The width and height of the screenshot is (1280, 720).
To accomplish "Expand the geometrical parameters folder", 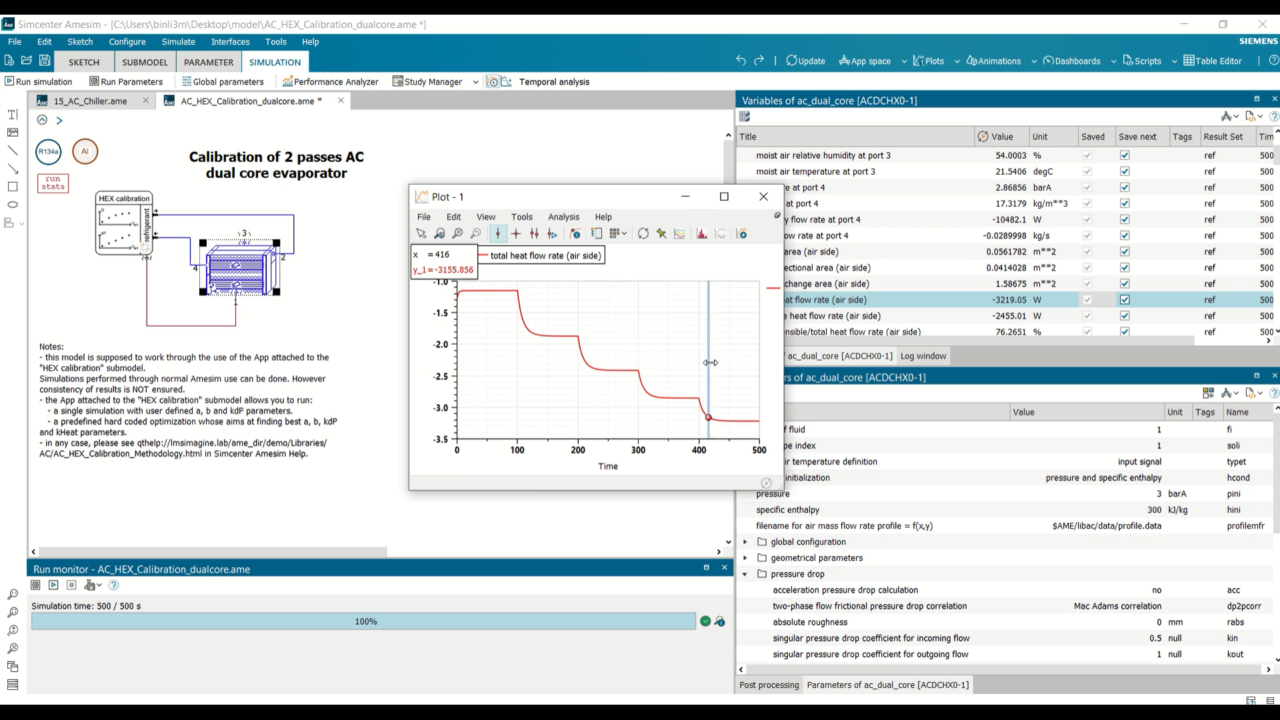I will coord(745,558).
